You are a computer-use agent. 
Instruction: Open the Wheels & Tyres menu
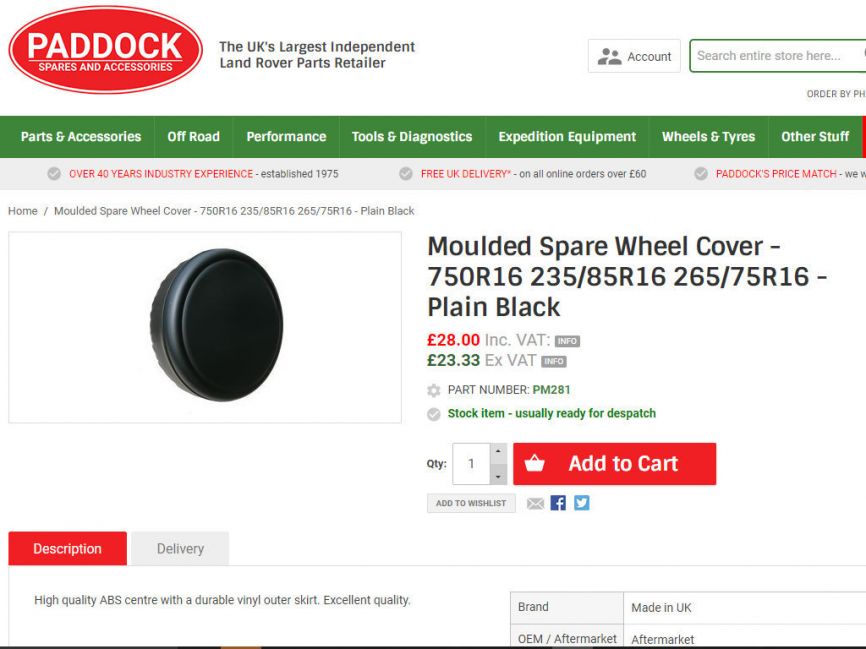click(709, 136)
